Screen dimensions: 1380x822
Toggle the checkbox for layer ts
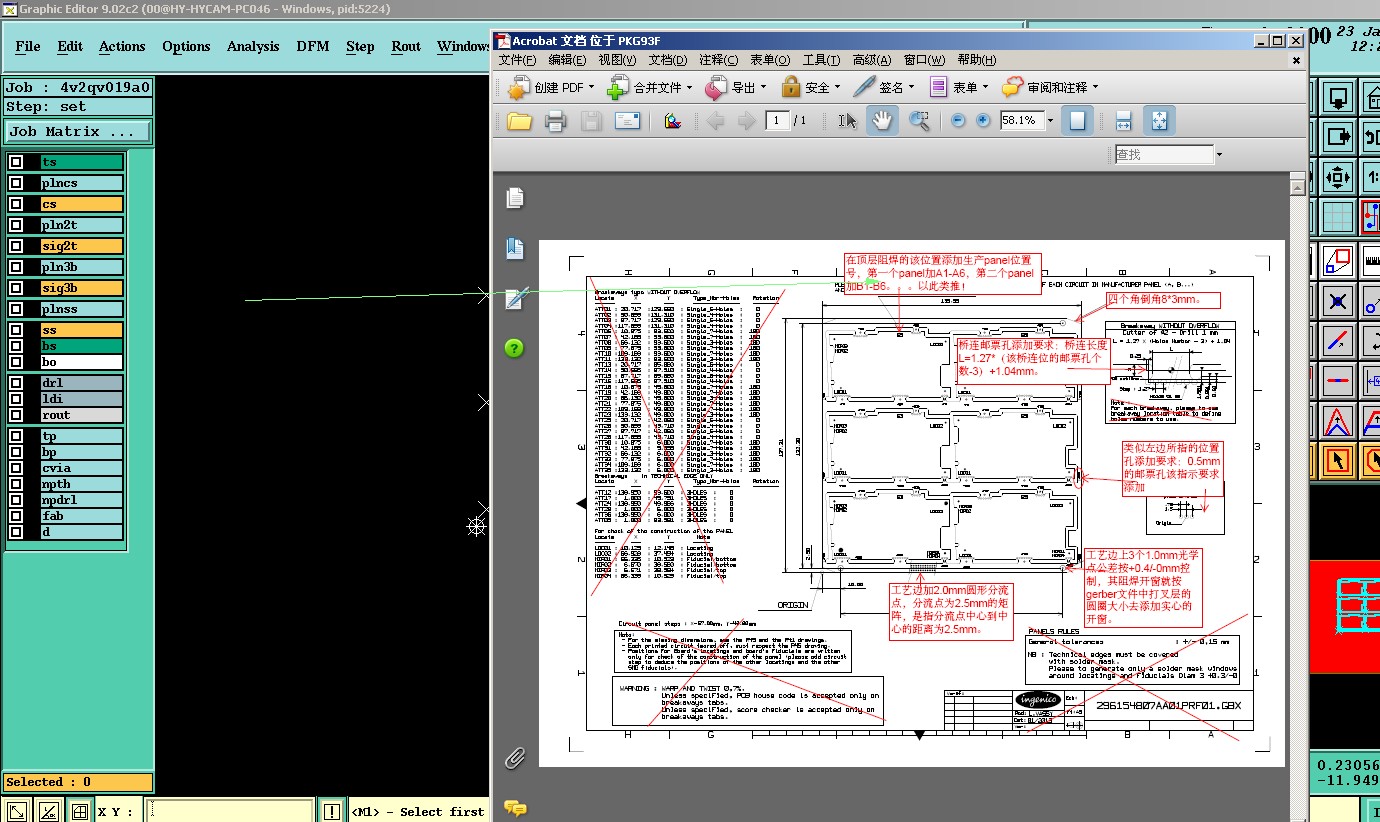click(16, 162)
